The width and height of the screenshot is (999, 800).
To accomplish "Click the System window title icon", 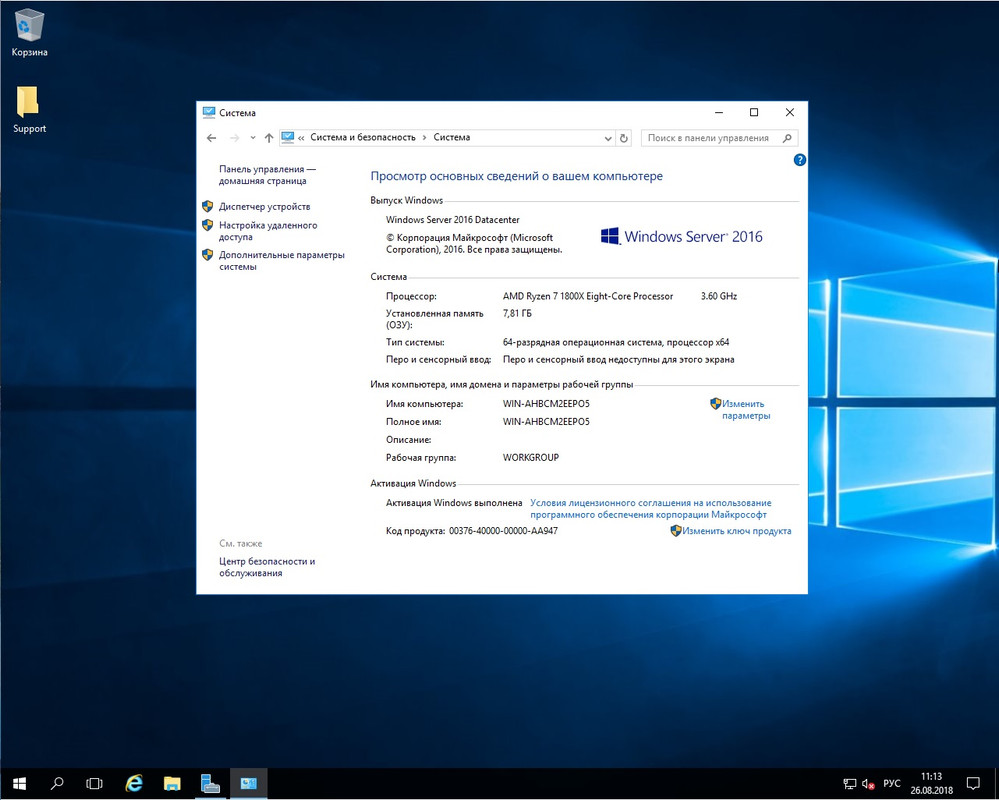I will coord(209,113).
